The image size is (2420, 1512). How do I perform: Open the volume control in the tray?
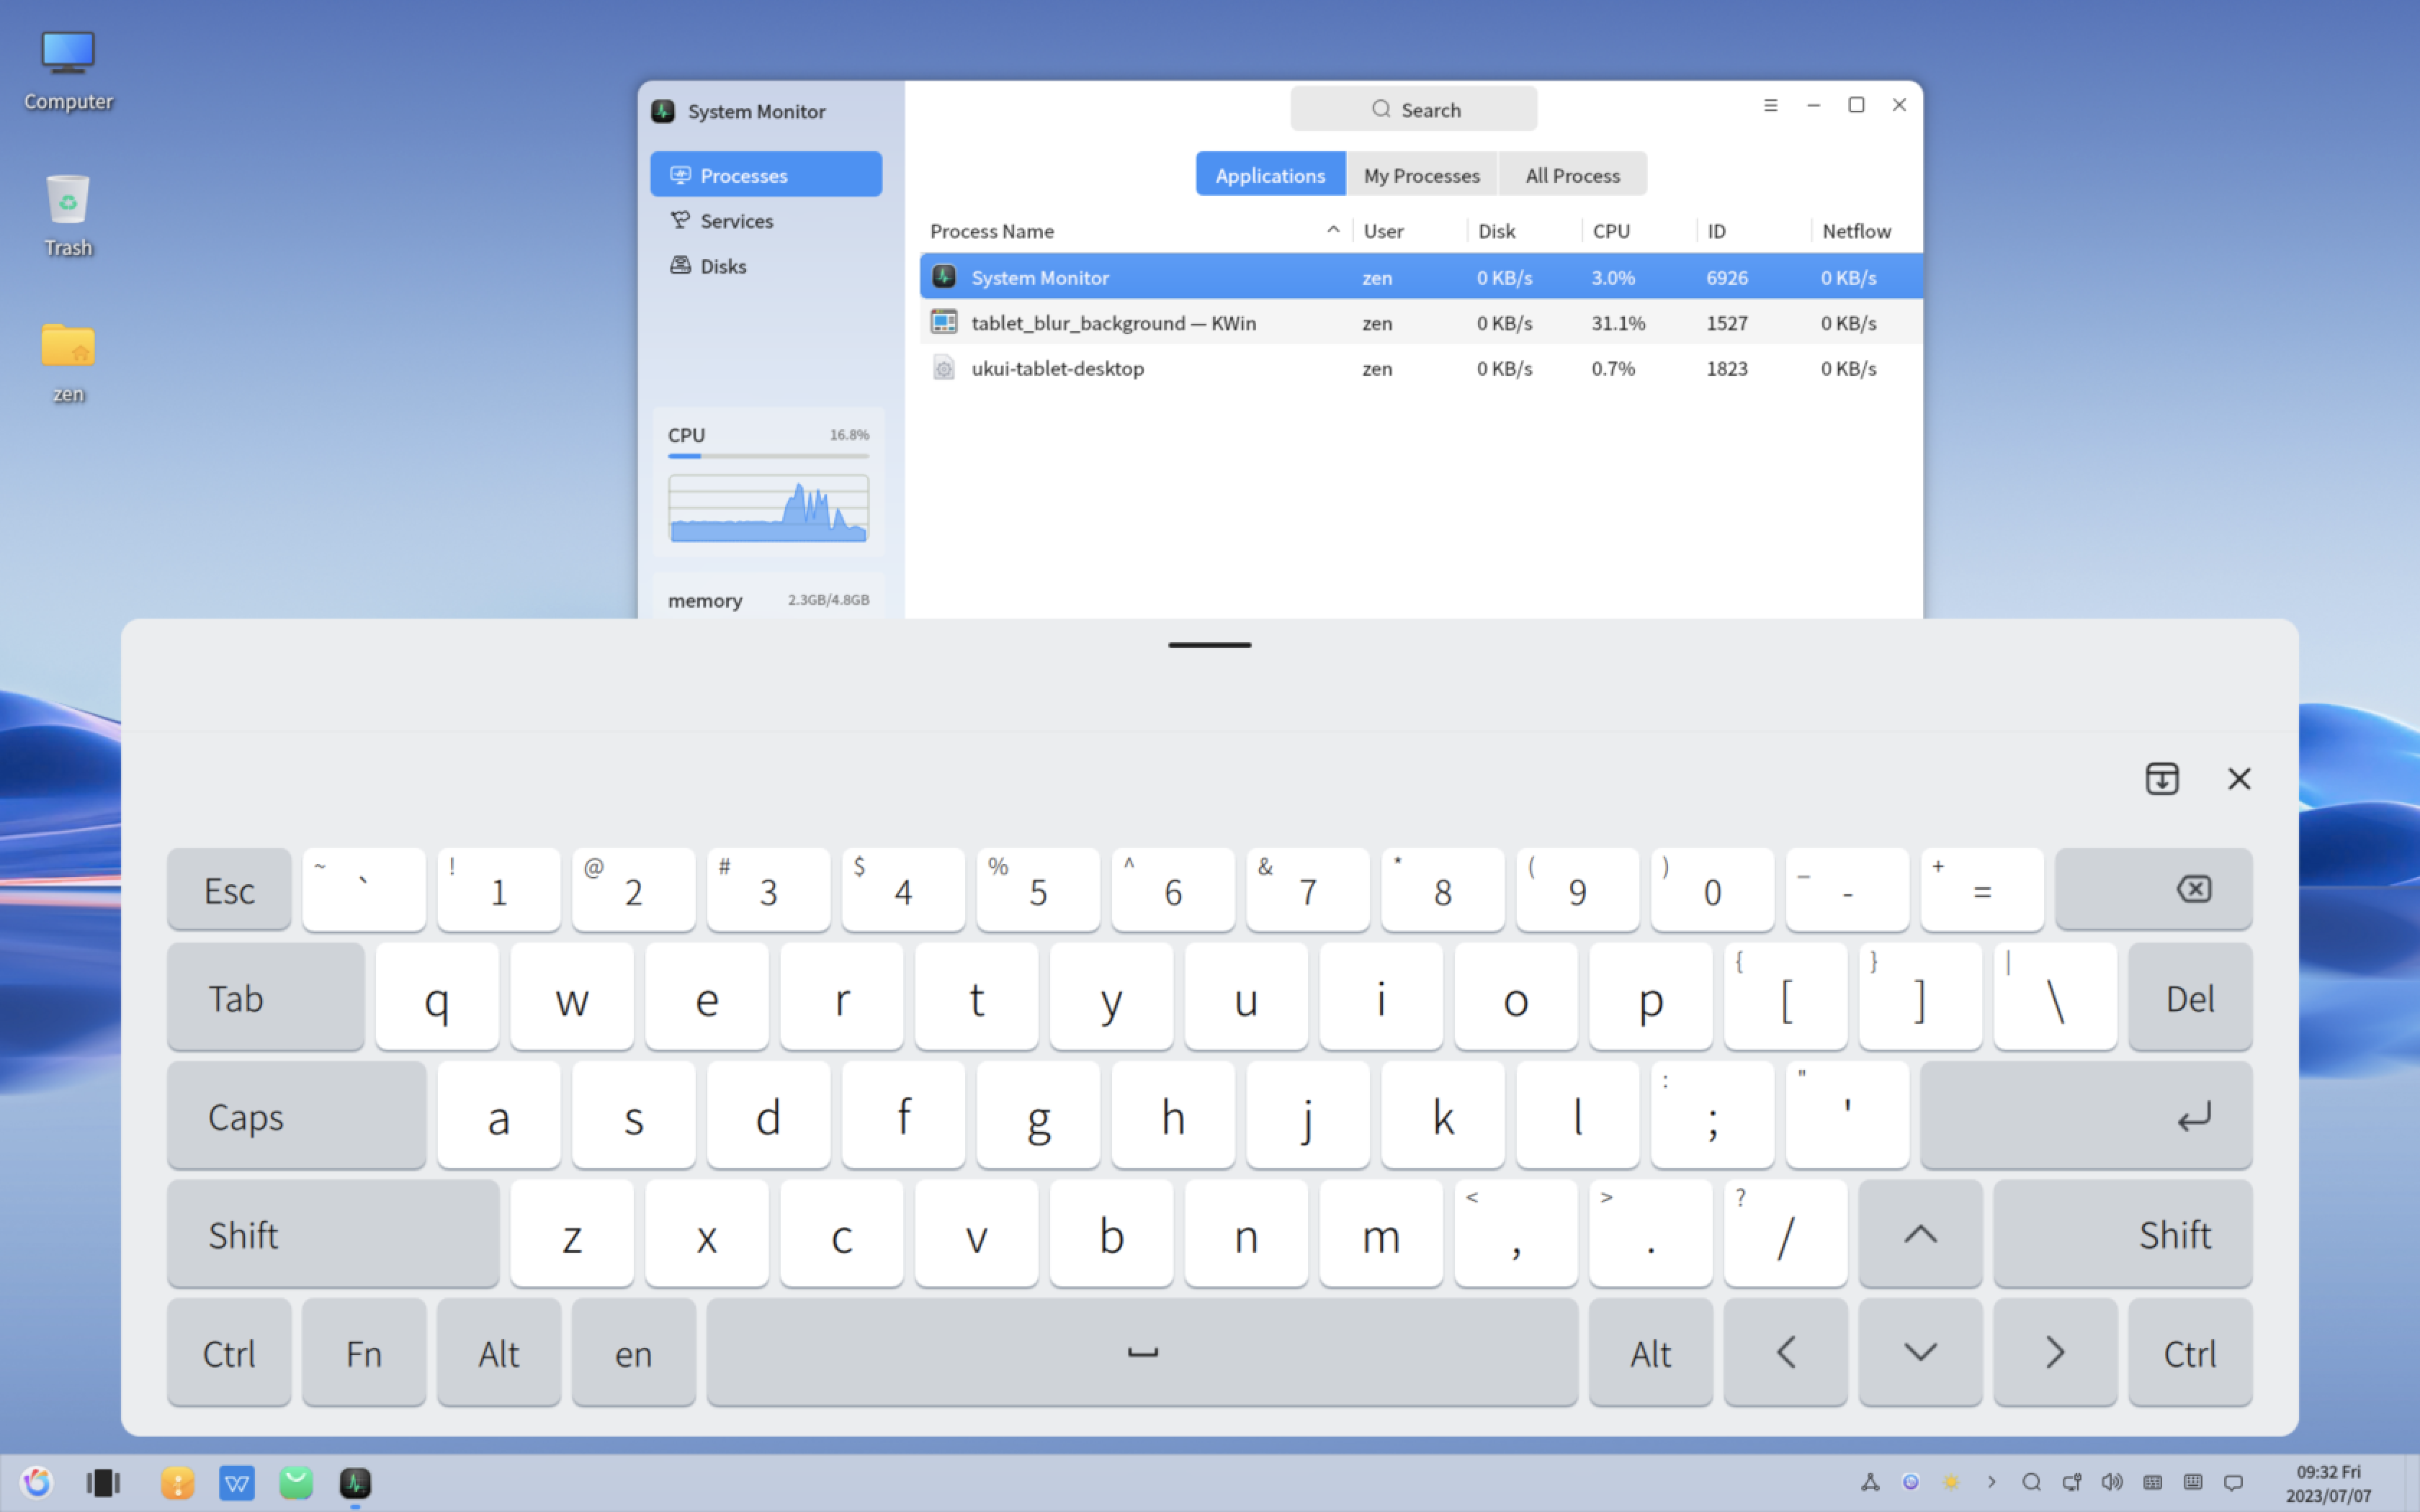point(2112,1482)
